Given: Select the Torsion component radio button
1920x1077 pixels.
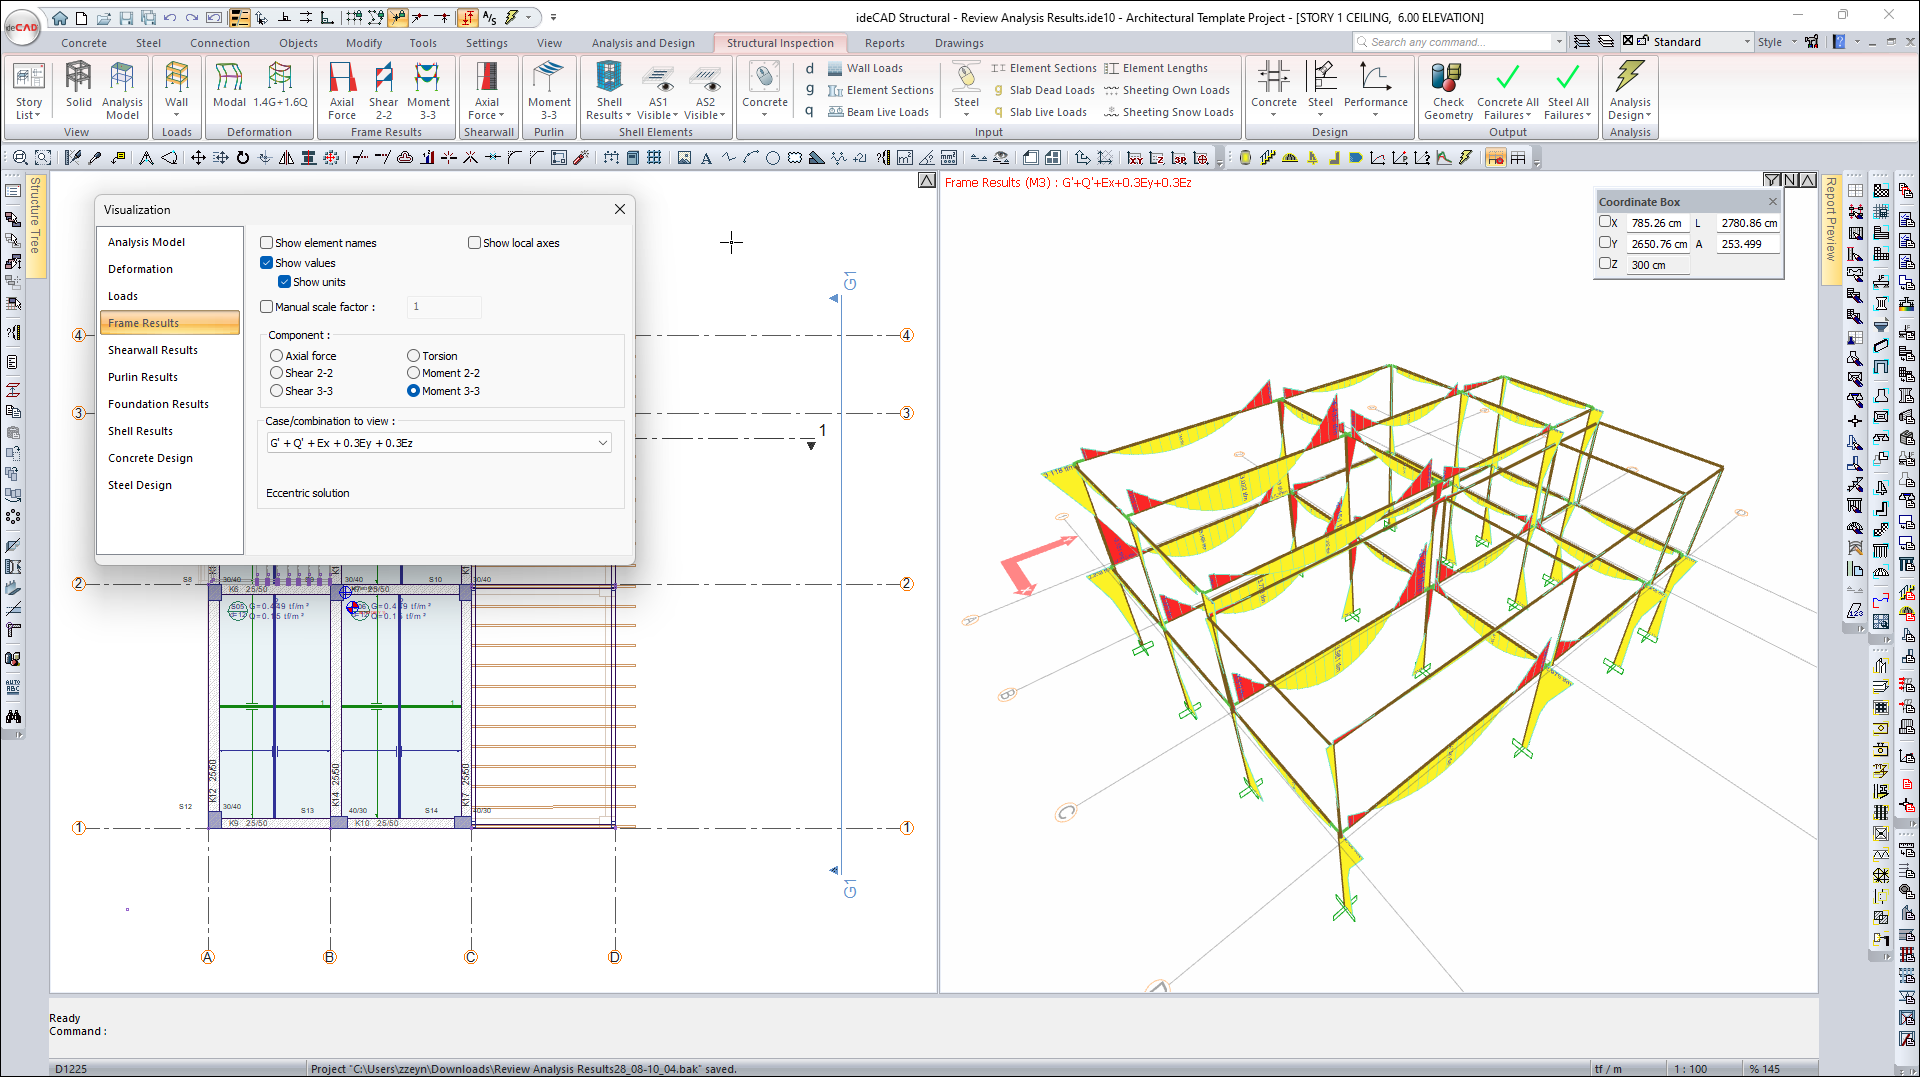Looking at the screenshot, I should (413, 356).
